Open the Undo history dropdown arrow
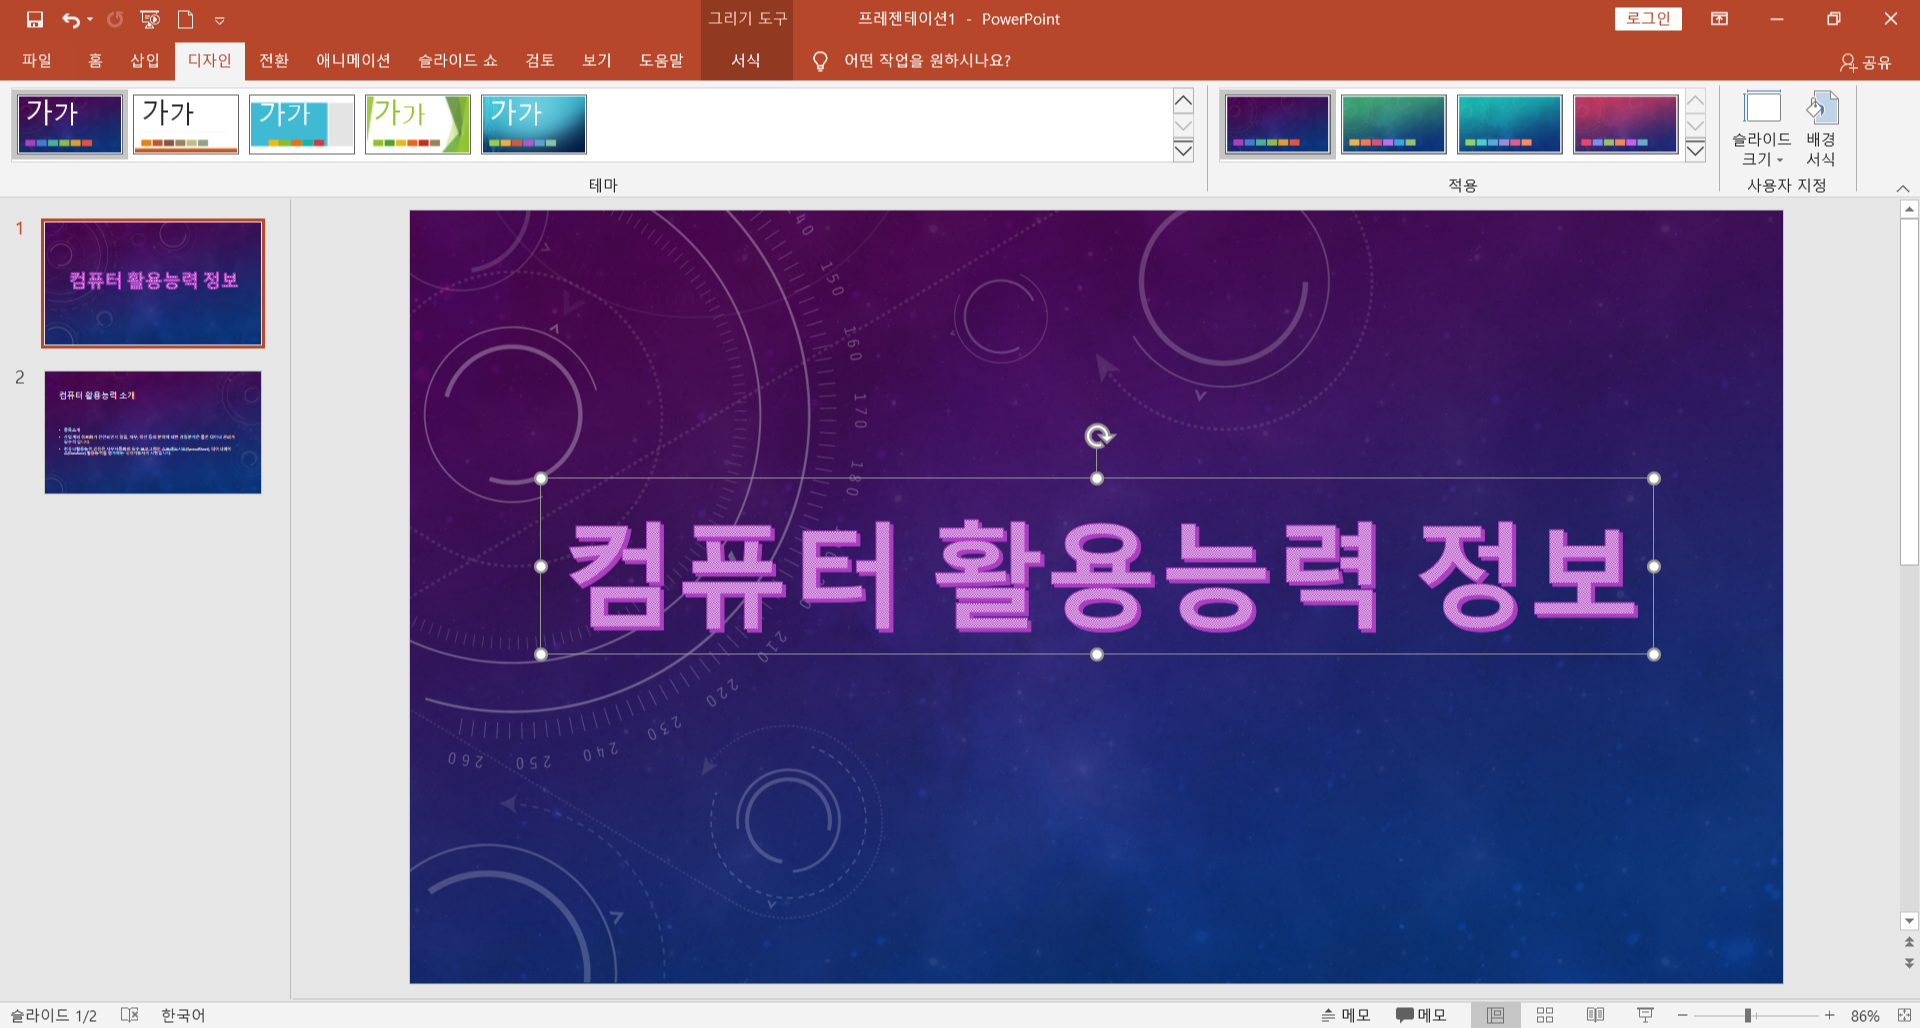1920x1028 pixels. 90,19
